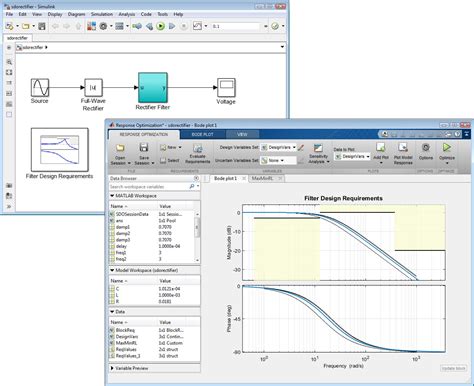This screenshot has height=386, width=474.
Task: Open the Simulation menu in Simulink
Action: (102, 14)
